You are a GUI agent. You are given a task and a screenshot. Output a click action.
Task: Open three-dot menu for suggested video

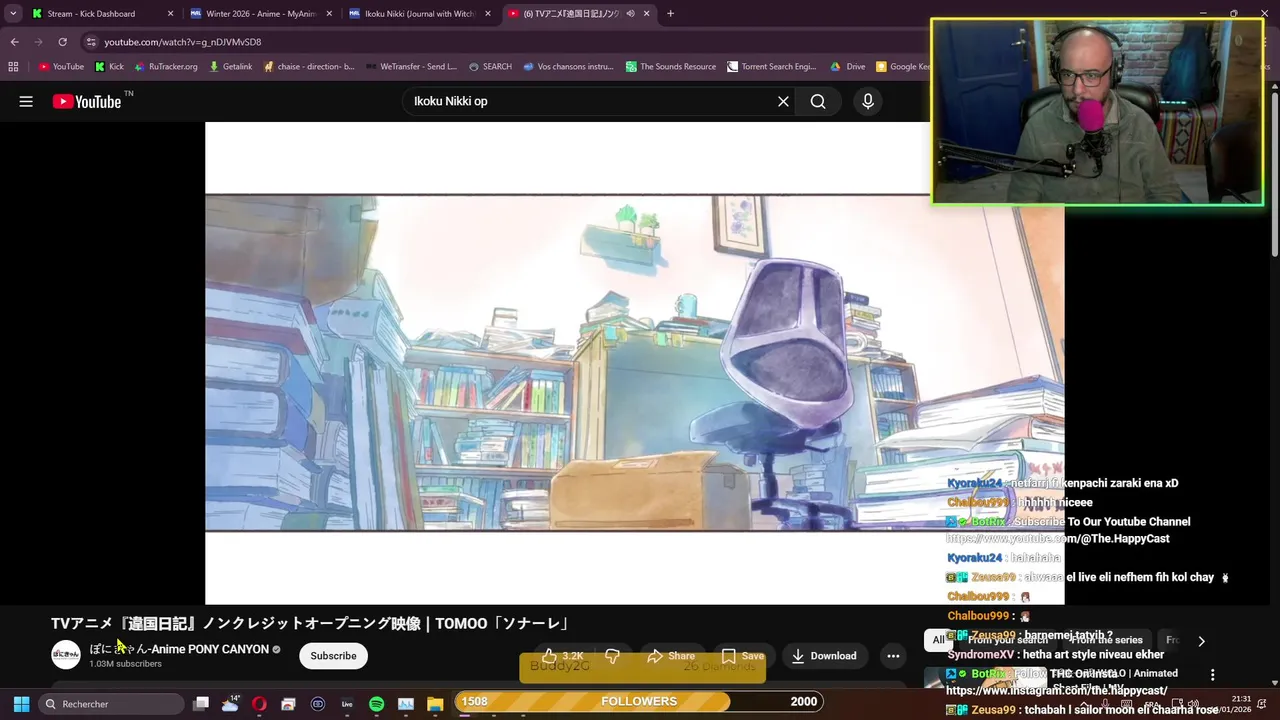click(x=1212, y=675)
